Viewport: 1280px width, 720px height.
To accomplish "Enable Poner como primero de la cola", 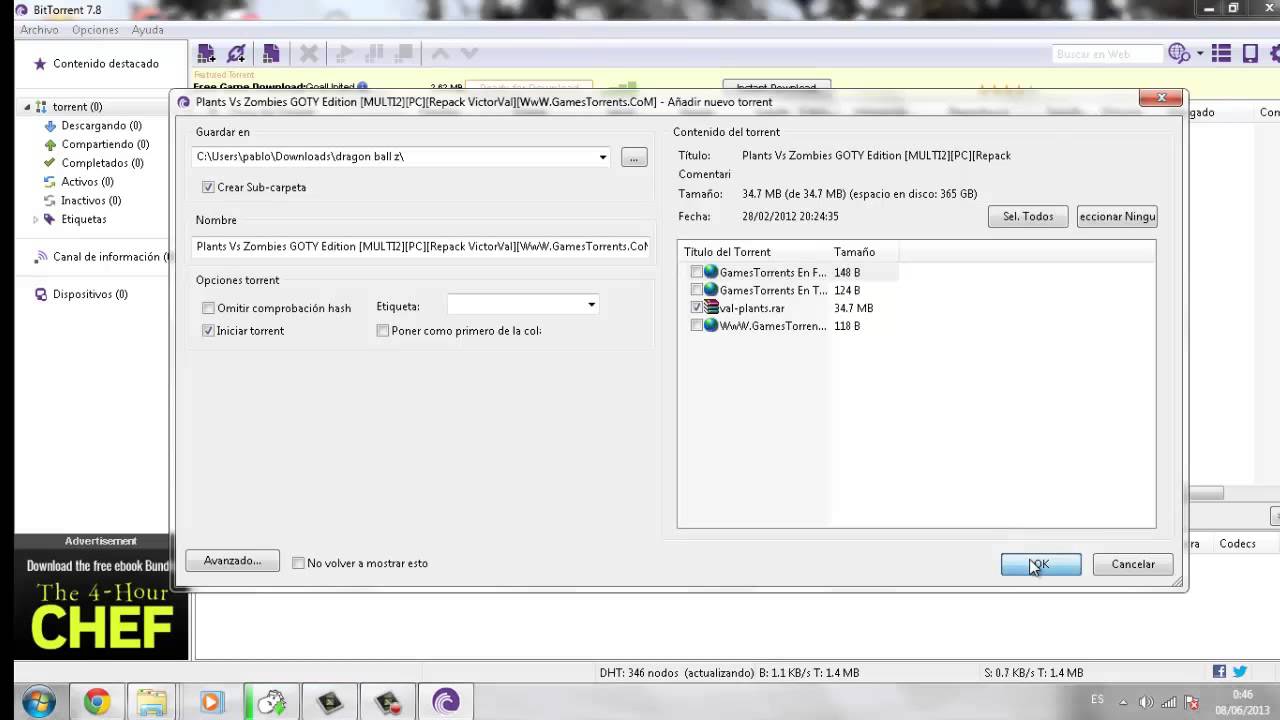I will point(382,330).
